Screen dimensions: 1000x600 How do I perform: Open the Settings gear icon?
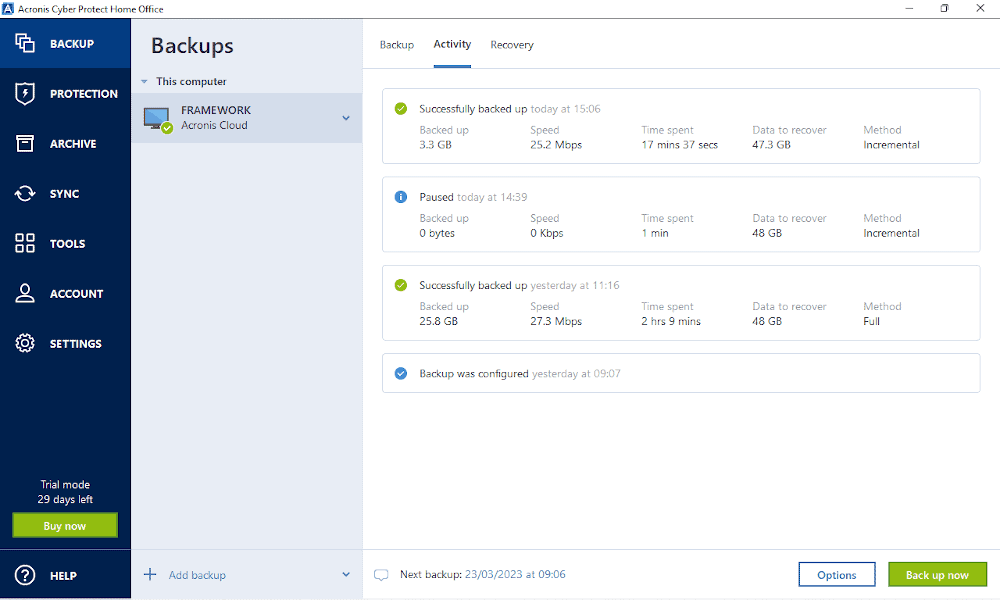(25, 343)
